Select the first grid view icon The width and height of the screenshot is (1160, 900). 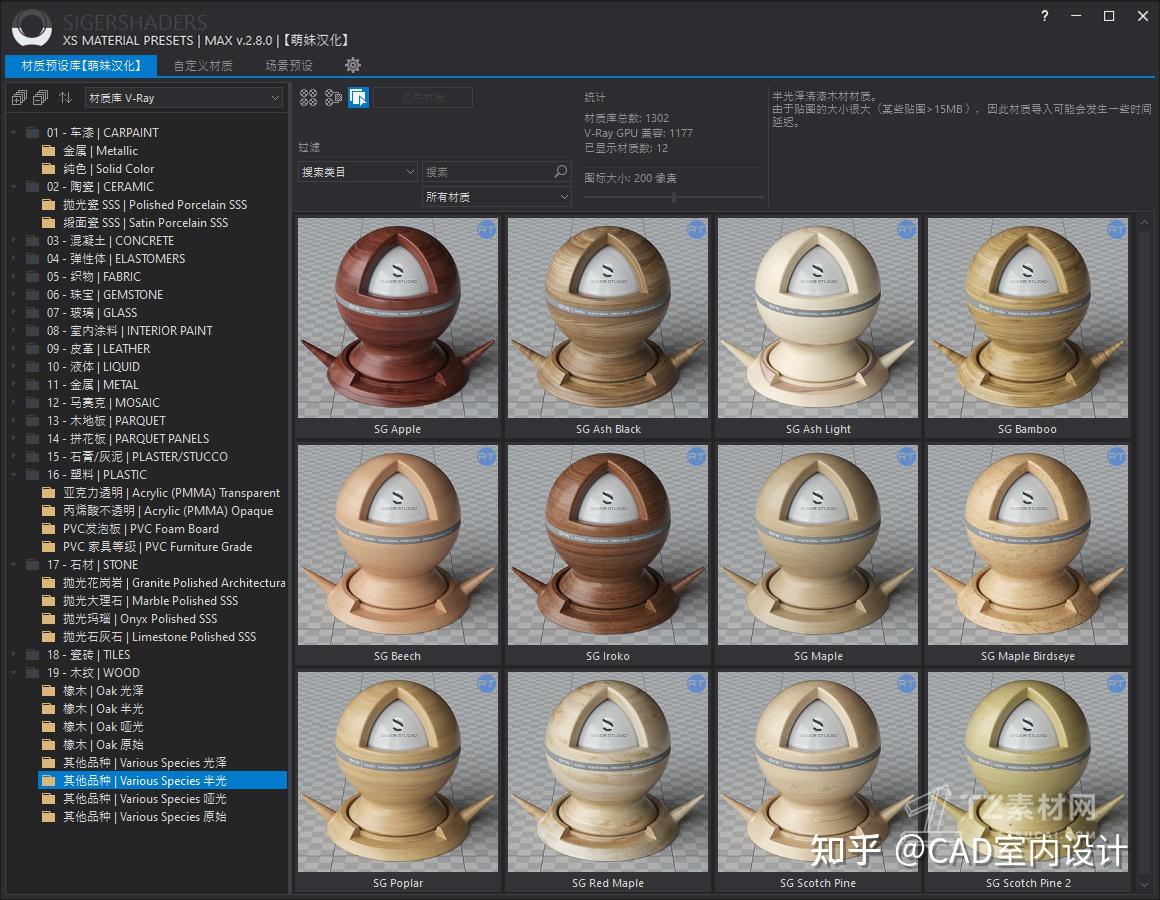308,97
